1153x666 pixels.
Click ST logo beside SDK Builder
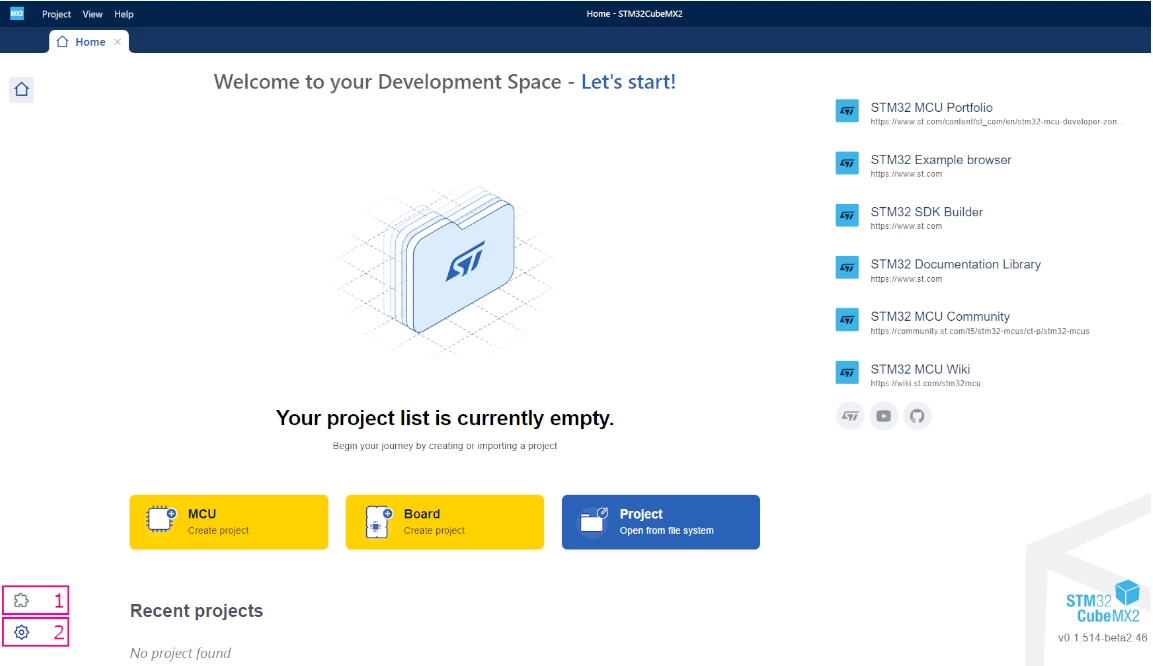point(847,215)
